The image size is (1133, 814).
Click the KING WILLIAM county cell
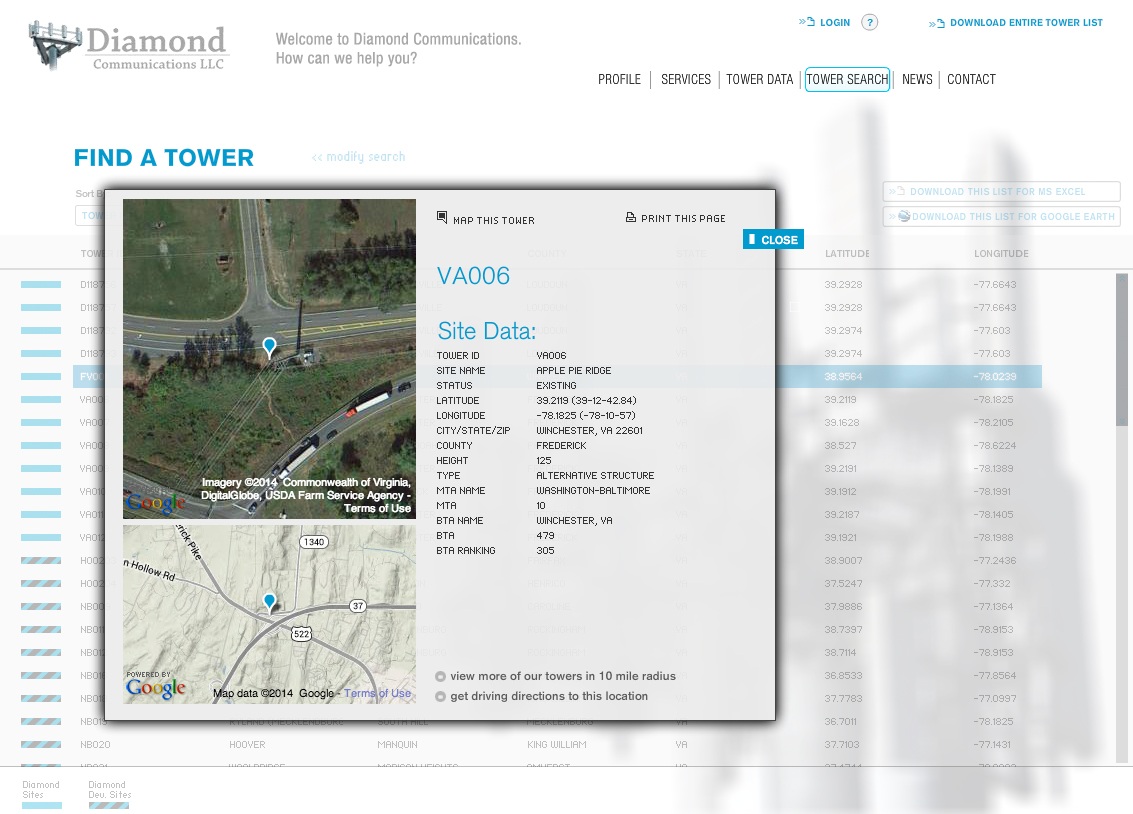[556, 745]
